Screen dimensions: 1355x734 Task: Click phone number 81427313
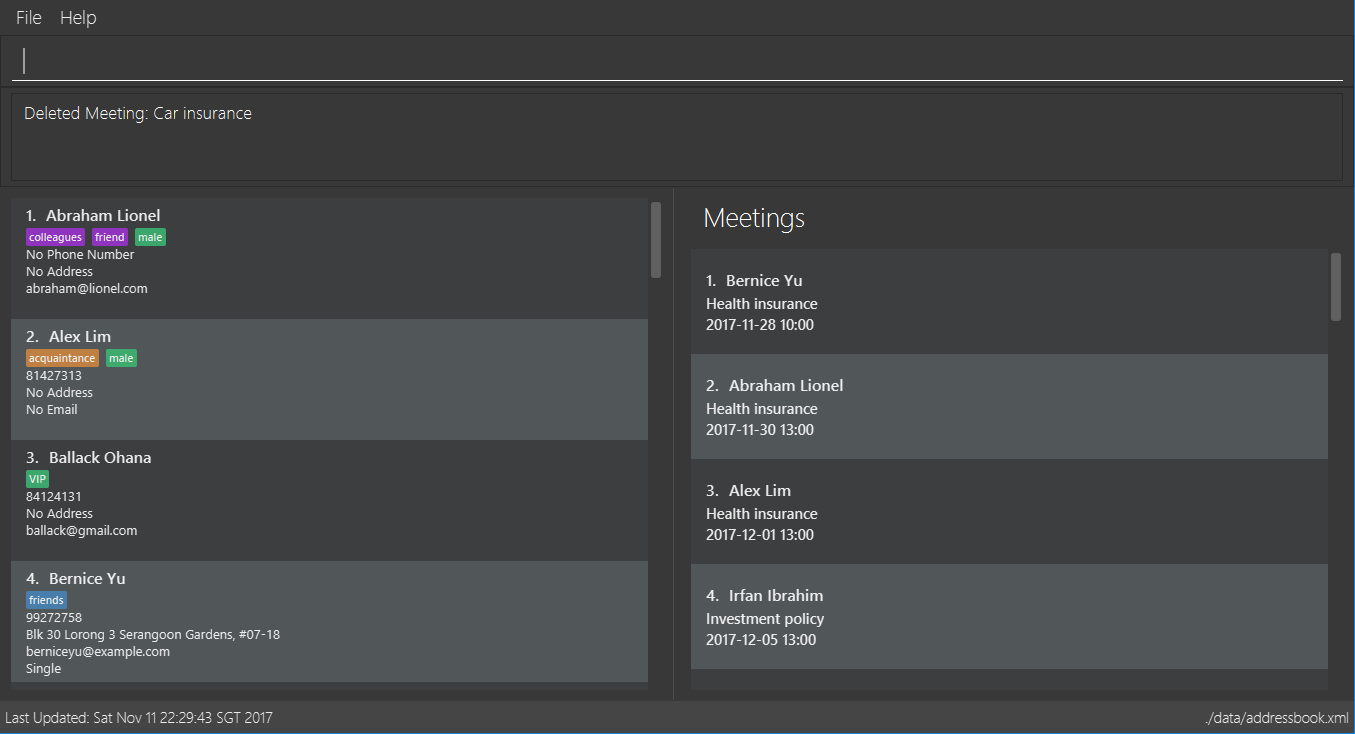click(x=54, y=376)
